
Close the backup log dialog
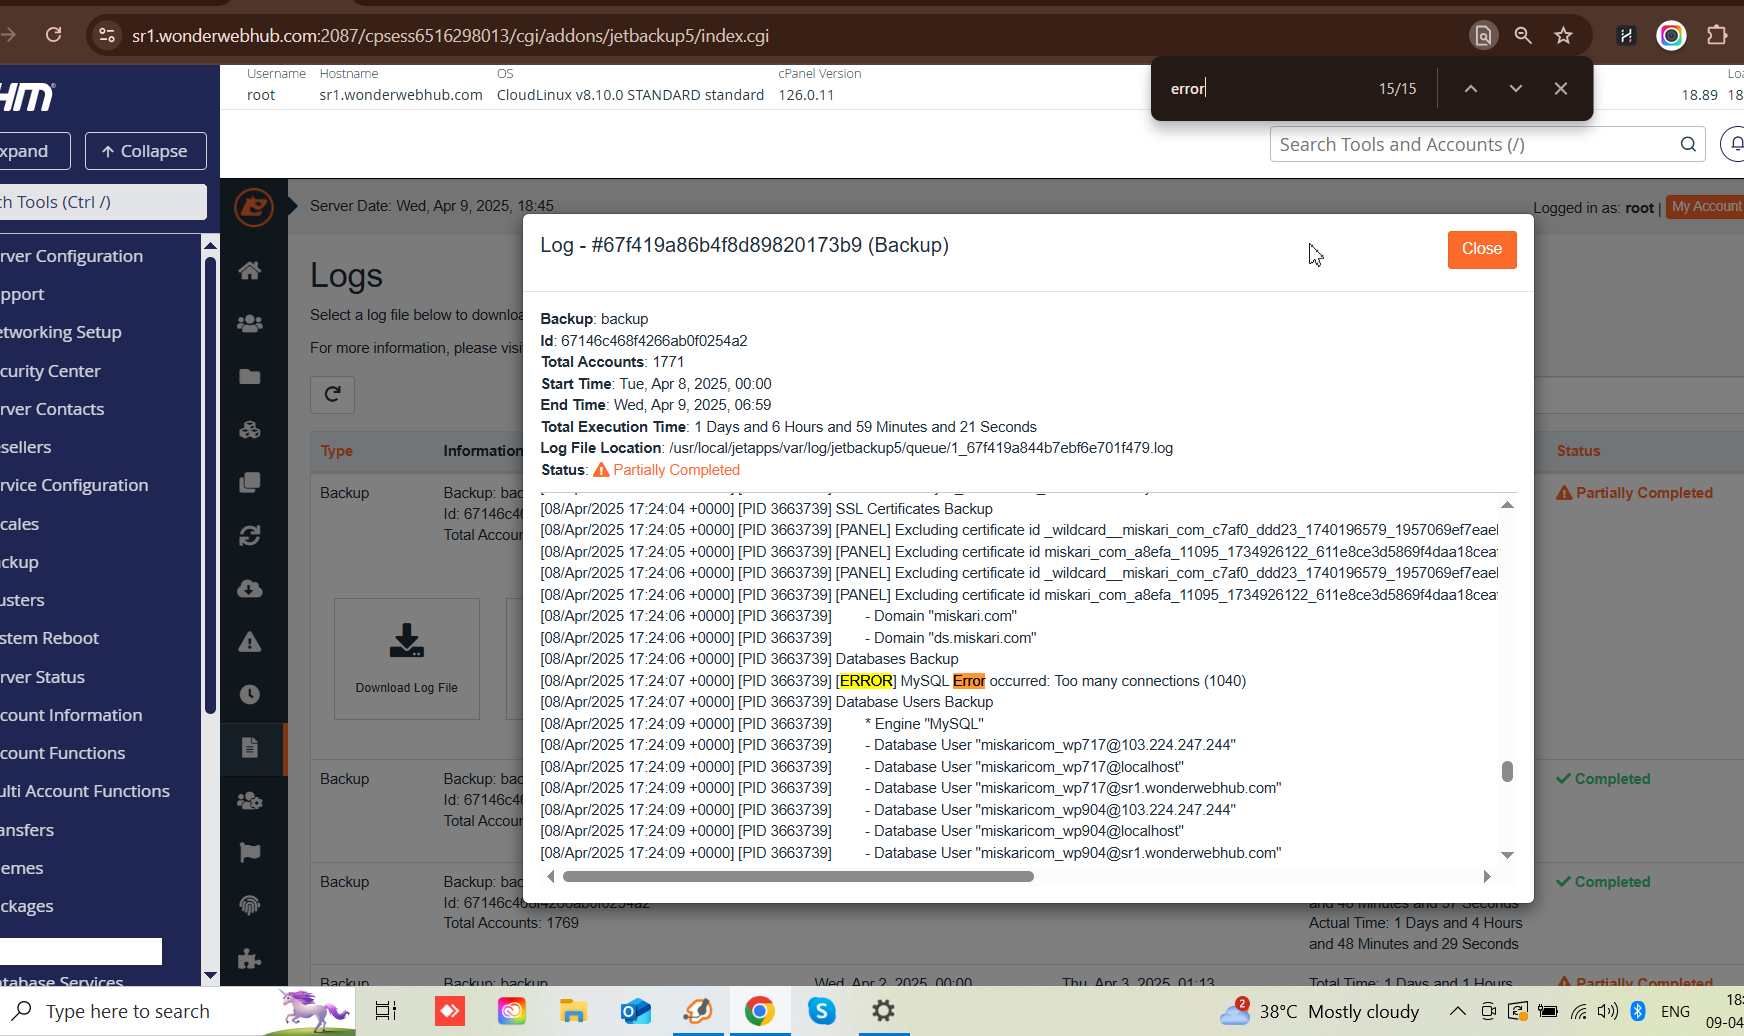pyautogui.click(x=1481, y=249)
